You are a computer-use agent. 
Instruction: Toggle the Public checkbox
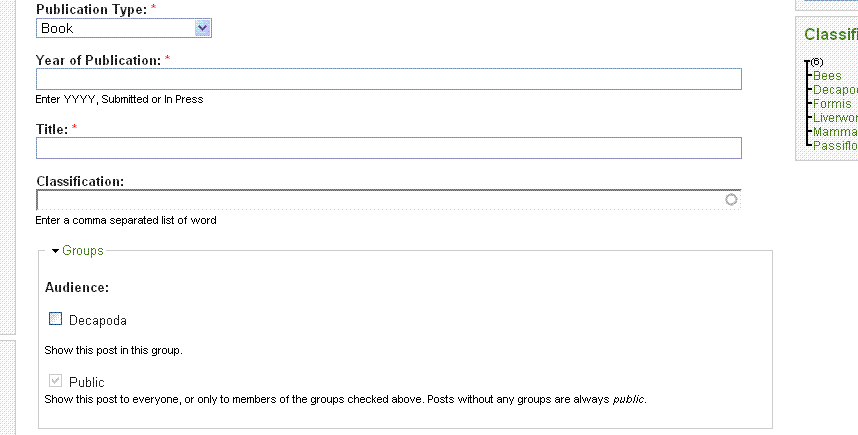[55, 380]
